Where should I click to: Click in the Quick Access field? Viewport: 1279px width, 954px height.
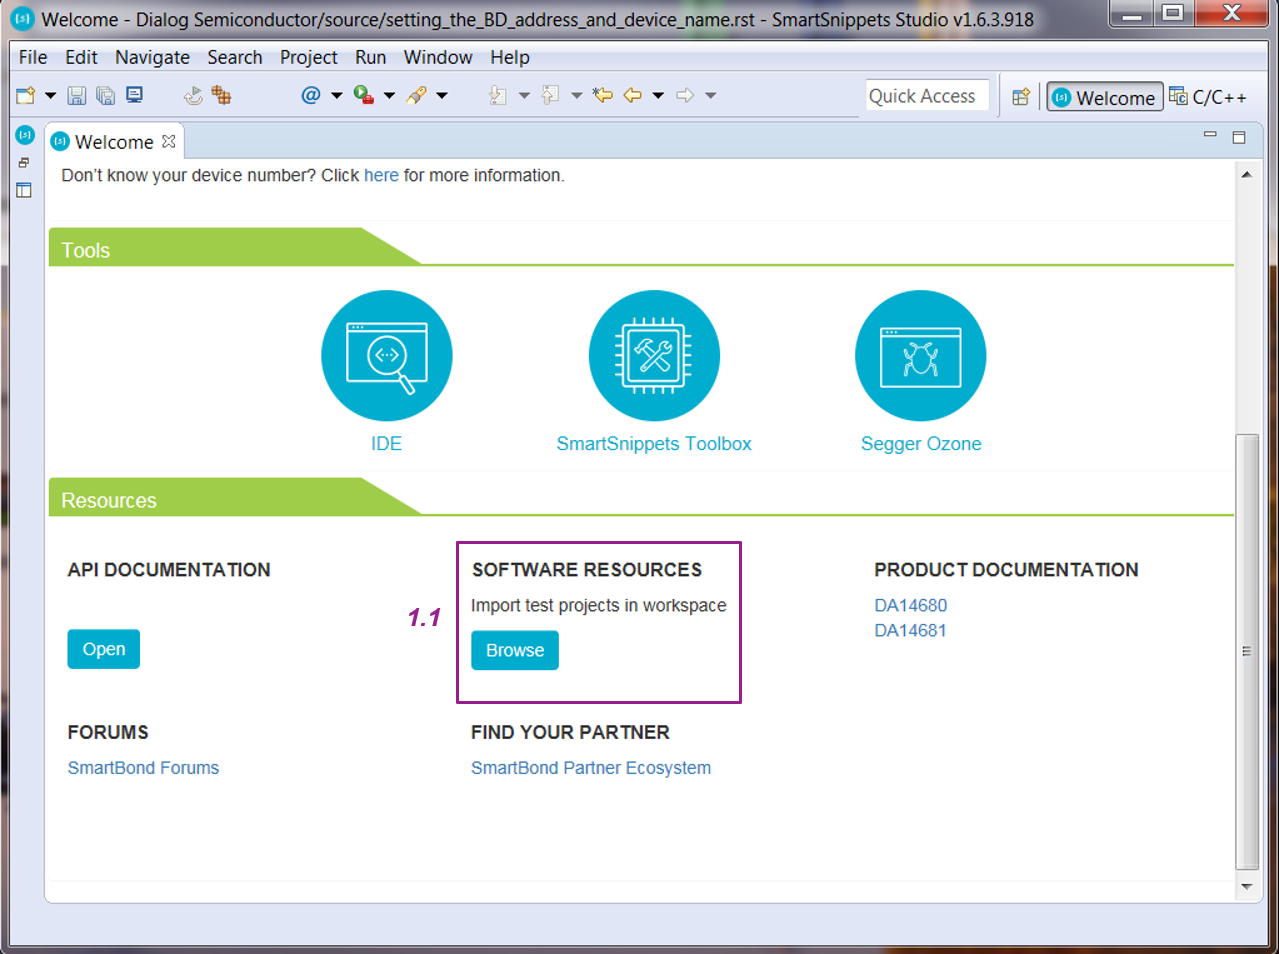tap(927, 96)
